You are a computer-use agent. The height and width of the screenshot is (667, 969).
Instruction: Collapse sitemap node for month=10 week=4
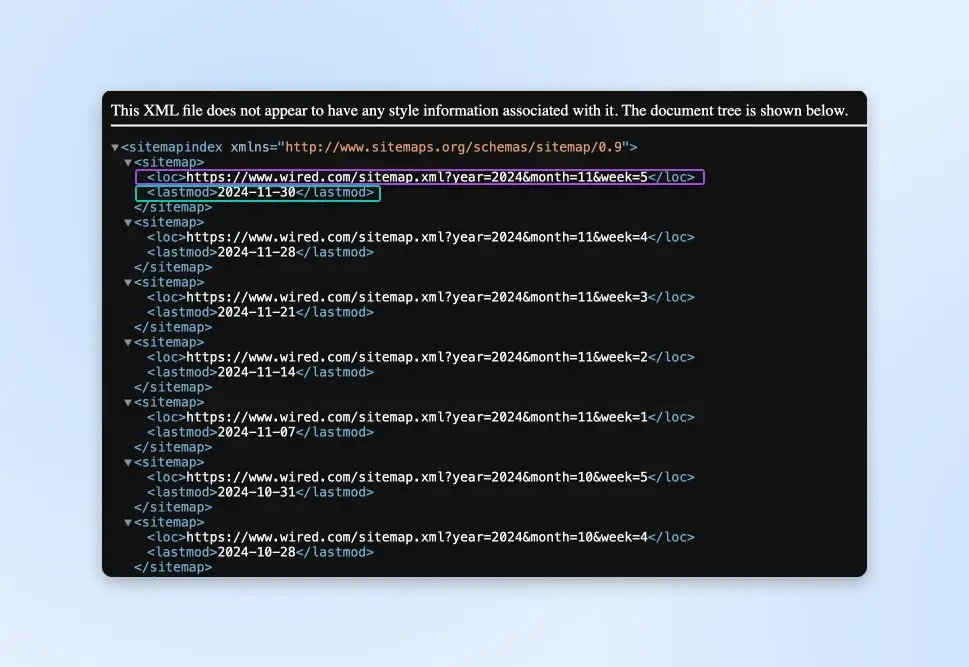click(x=128, y=522)
